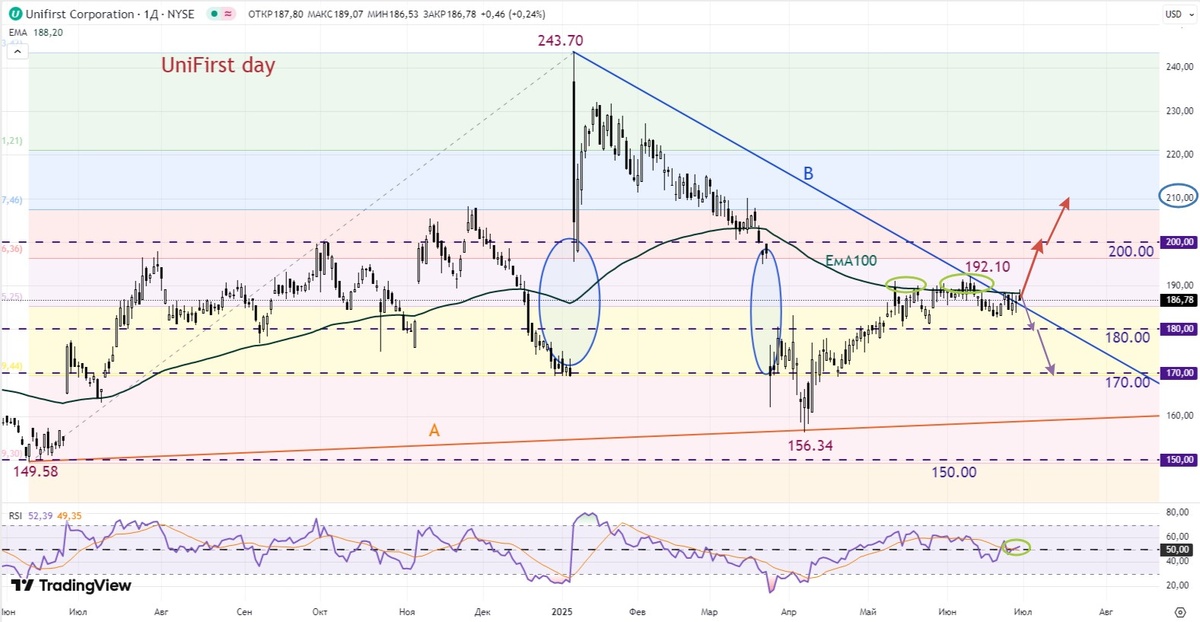Click the 180,00 price level label on axis
This screenshot has width=1200, height=622.
(1180, 329)
